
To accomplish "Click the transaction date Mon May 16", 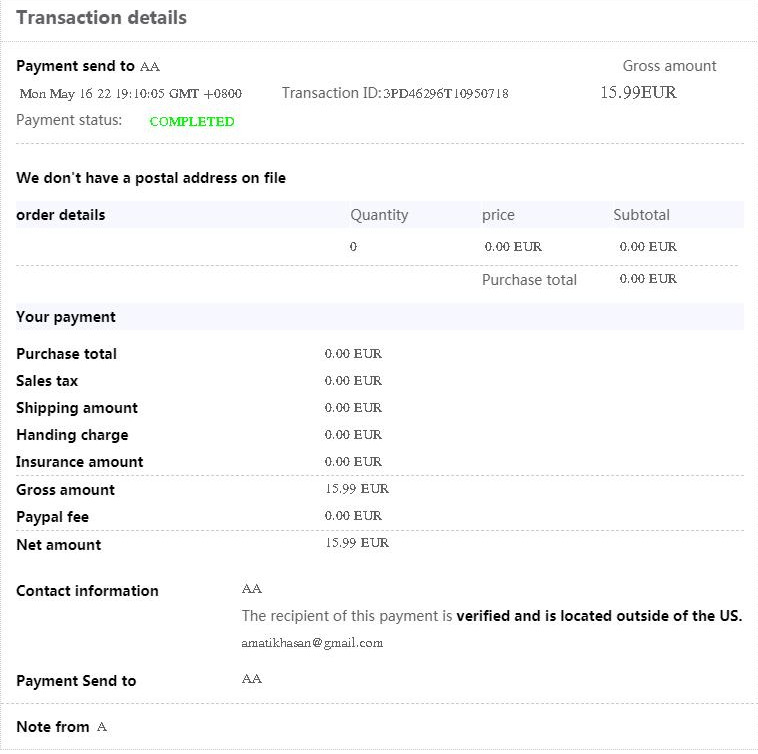I will click(x=131, y=94).
